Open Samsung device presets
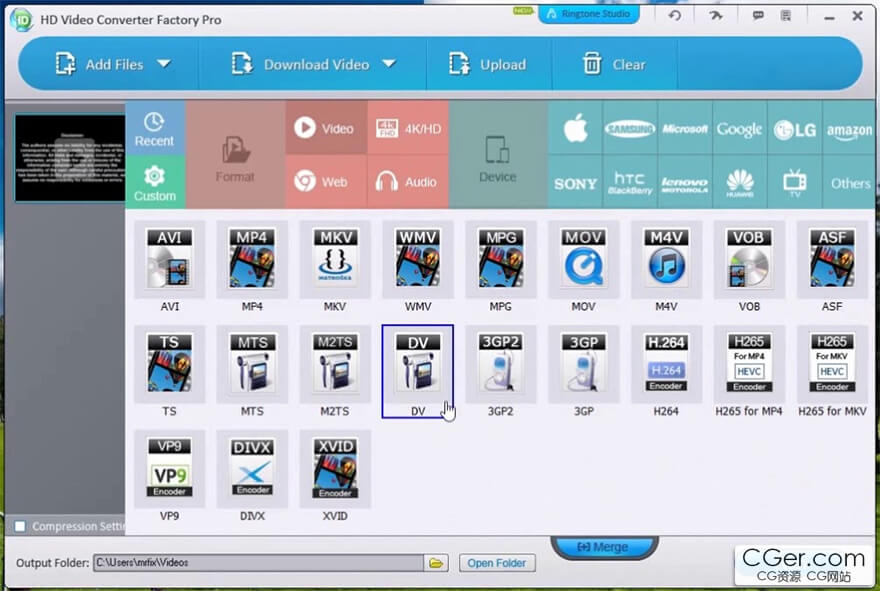 [x=630, y=129]
